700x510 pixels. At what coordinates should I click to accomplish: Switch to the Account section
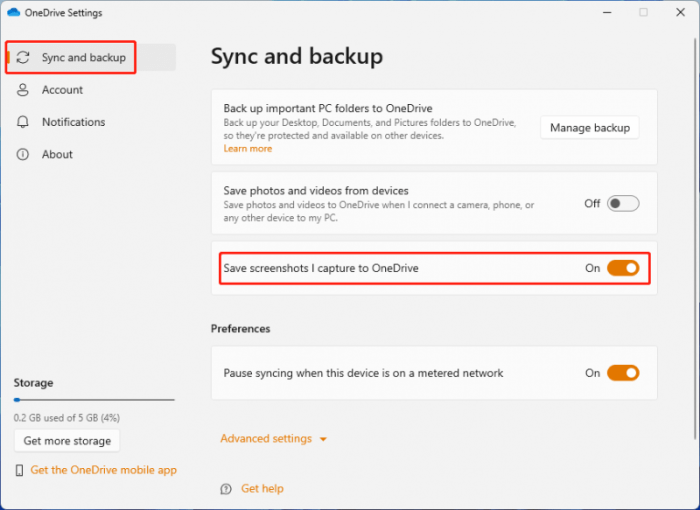pyautogui.click(x=91, y=90)
